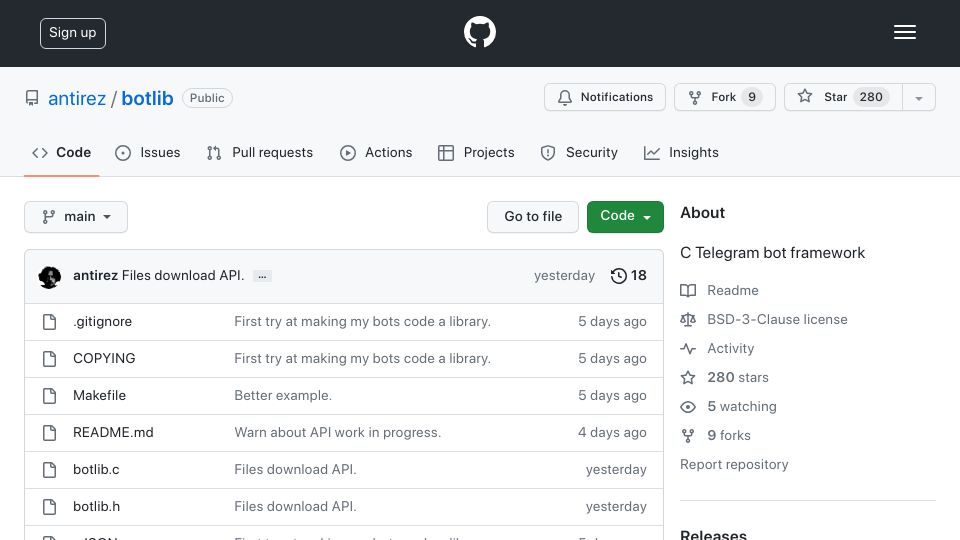
Task: Open .gitignore row's 'First try' commit message
Action: pos(362,321)
